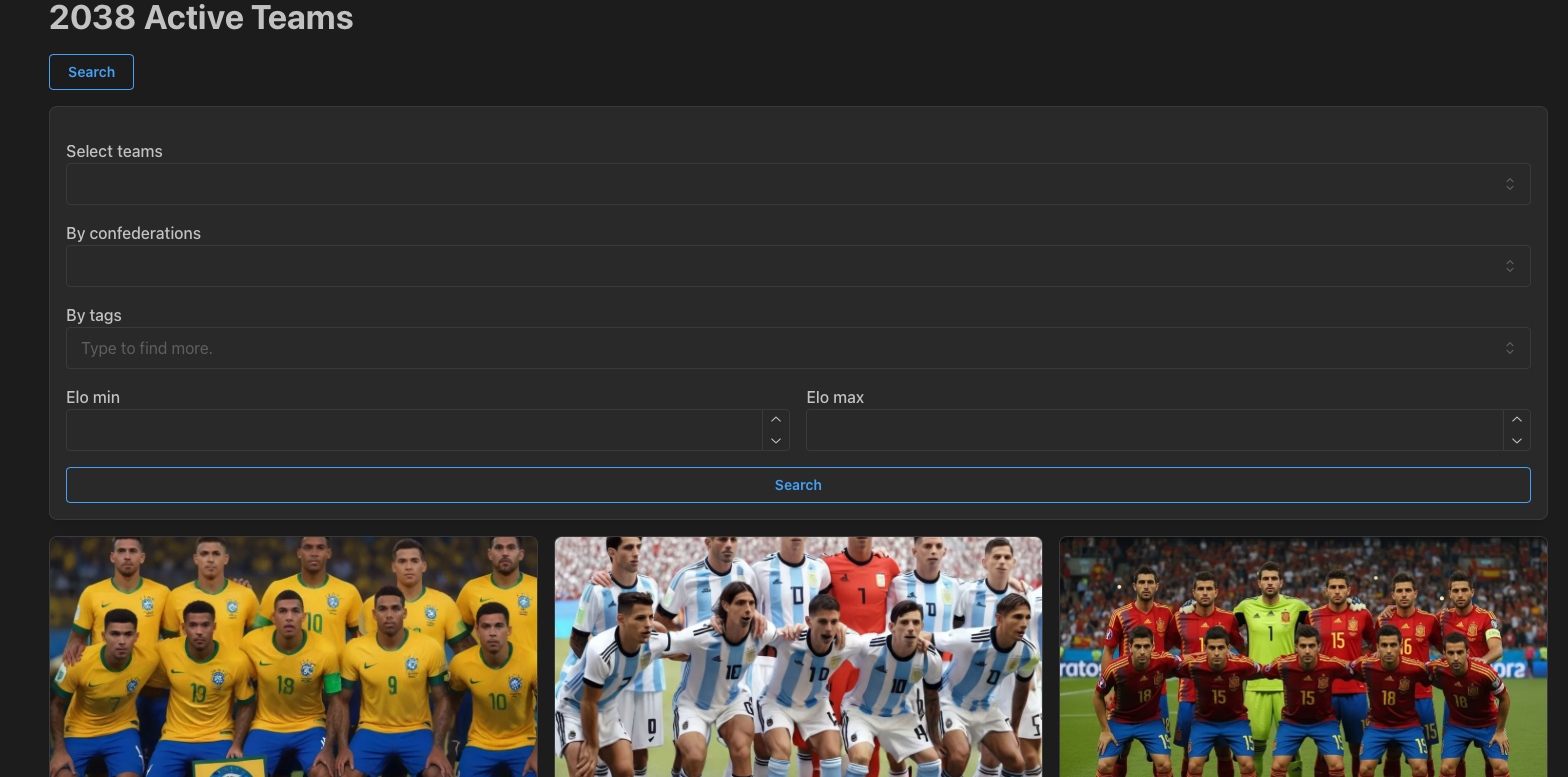Decrease Elo min with the down arrow

pos(776,441)
